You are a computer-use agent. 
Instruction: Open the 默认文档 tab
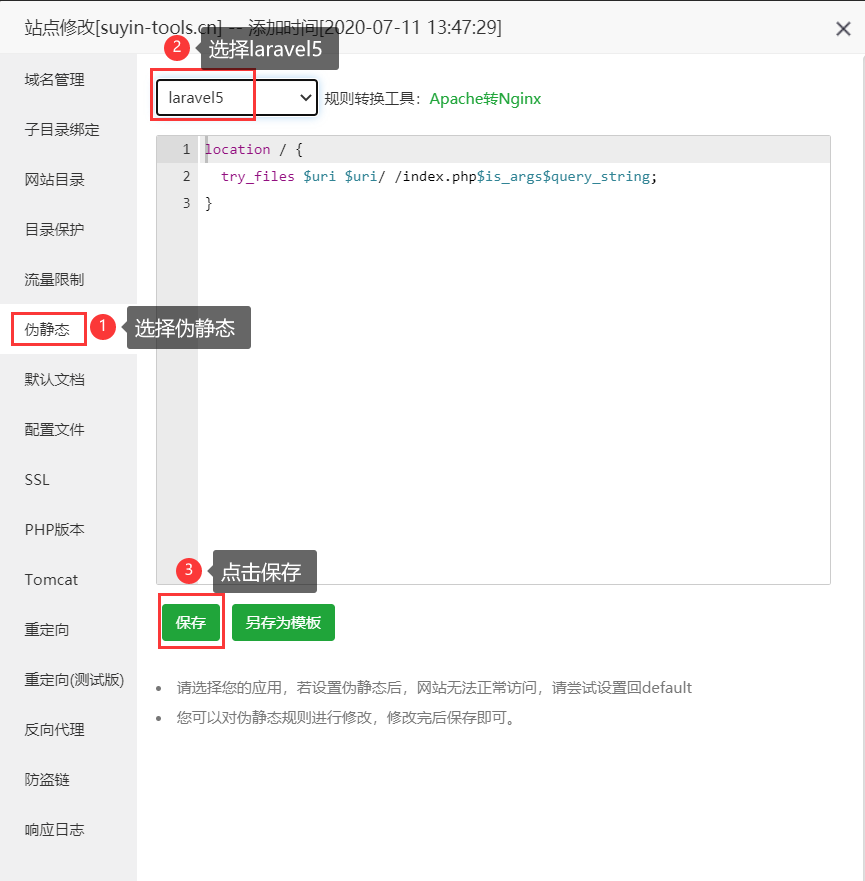[x=55, y=380]
